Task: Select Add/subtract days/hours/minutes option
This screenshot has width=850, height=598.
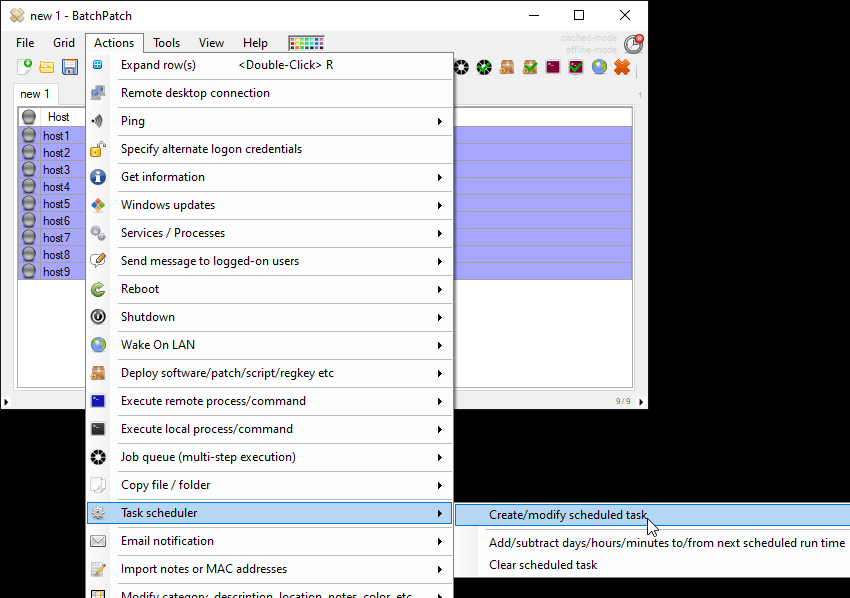Action: [653, 543]
